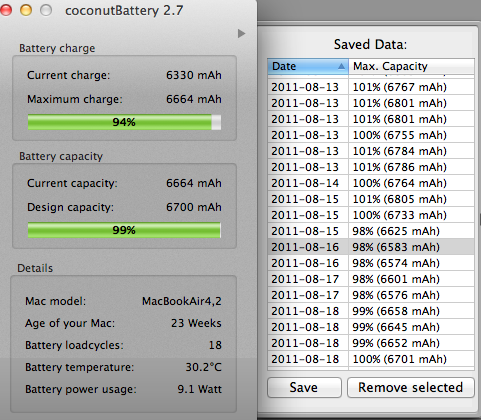Close the coconutBattery window
The image size is (481, 420).
(6, 10)
